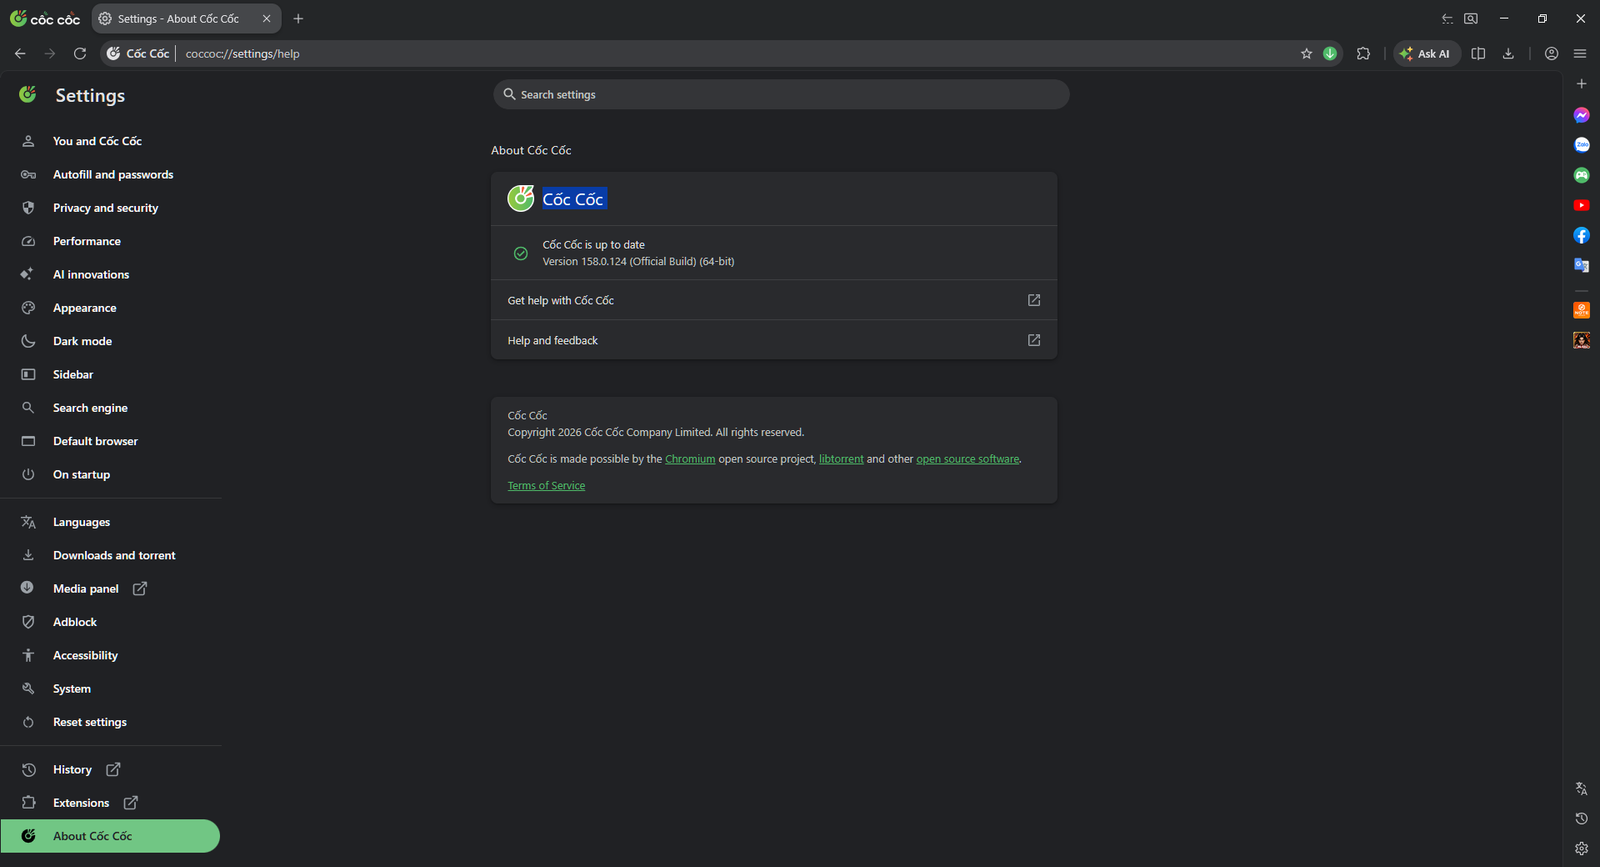
Task: Open the green game controller sidebar icon
Action: coord(1581,175)
